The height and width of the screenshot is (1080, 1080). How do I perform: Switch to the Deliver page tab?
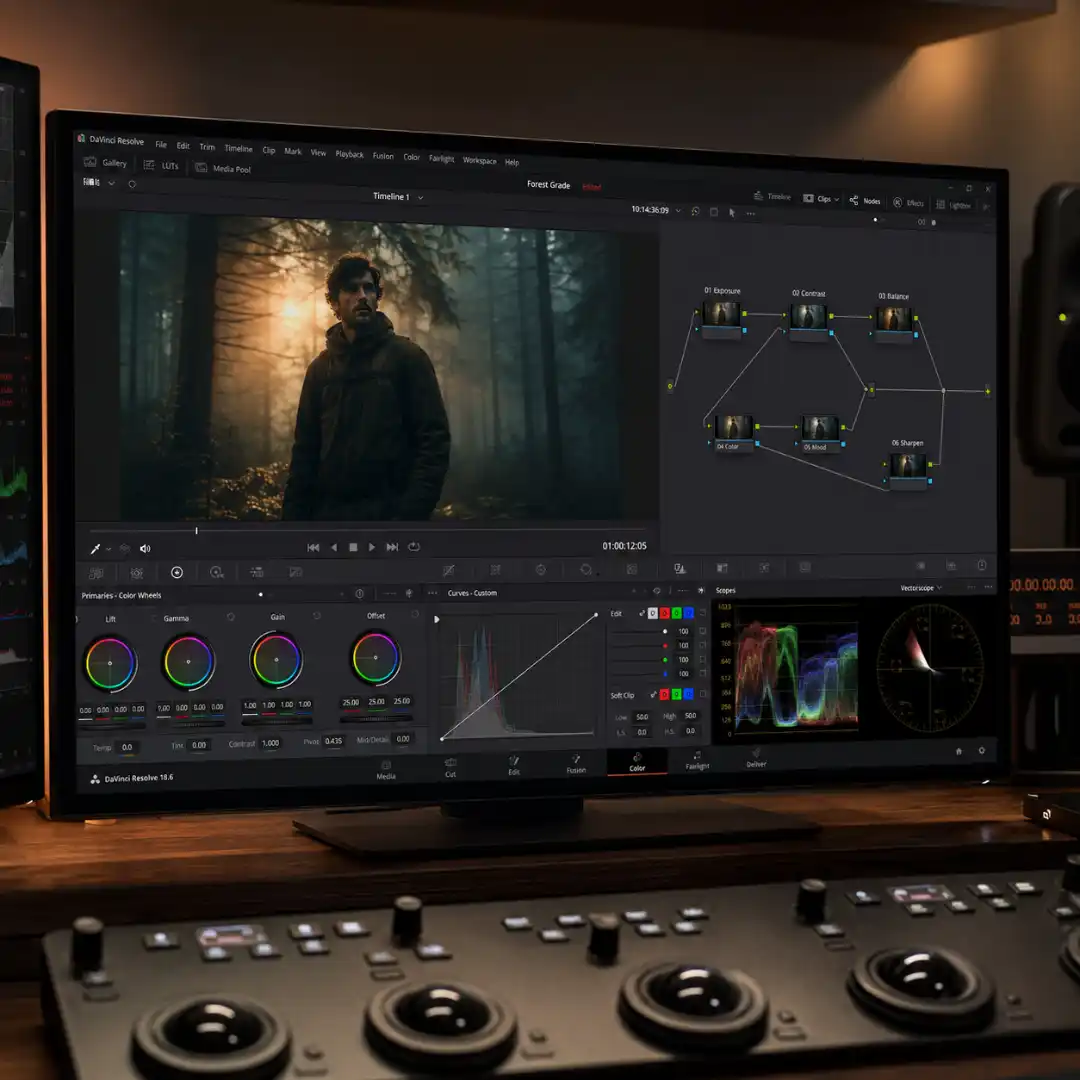756,758
